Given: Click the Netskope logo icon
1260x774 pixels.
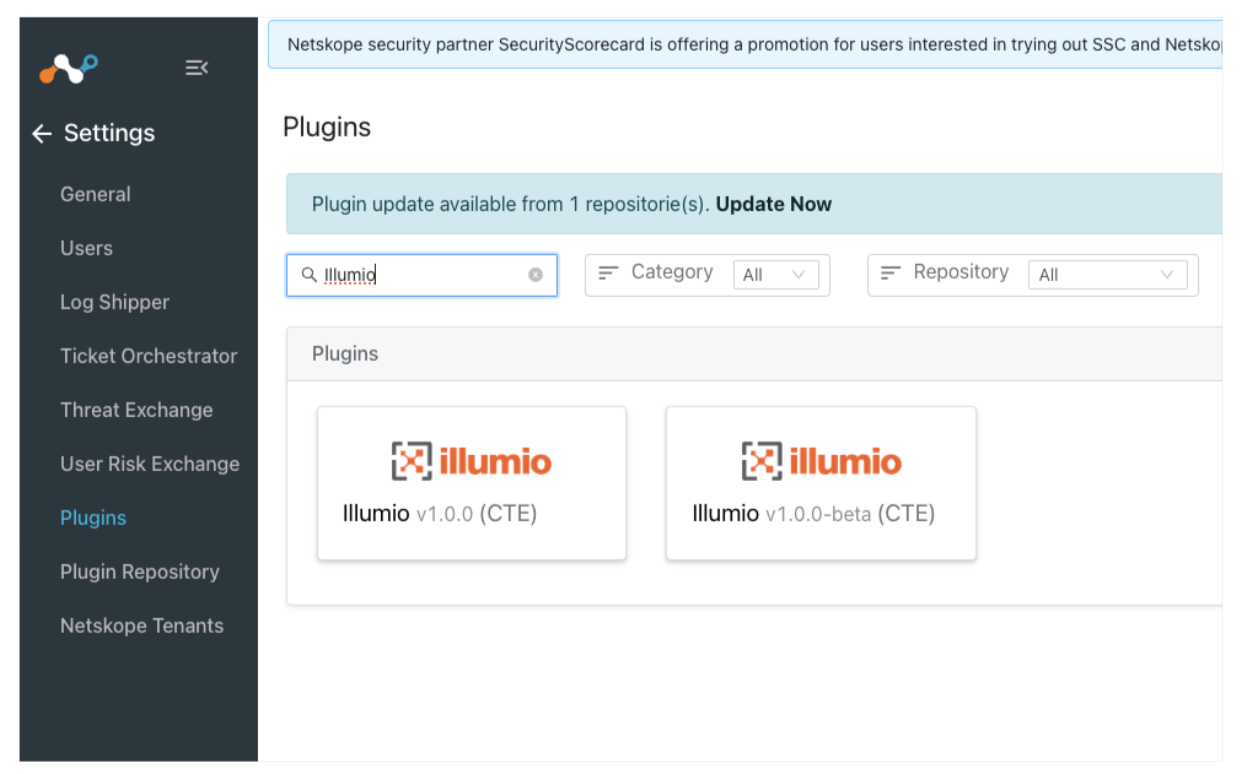Looking at the screenshot, I should coord(69,69).
